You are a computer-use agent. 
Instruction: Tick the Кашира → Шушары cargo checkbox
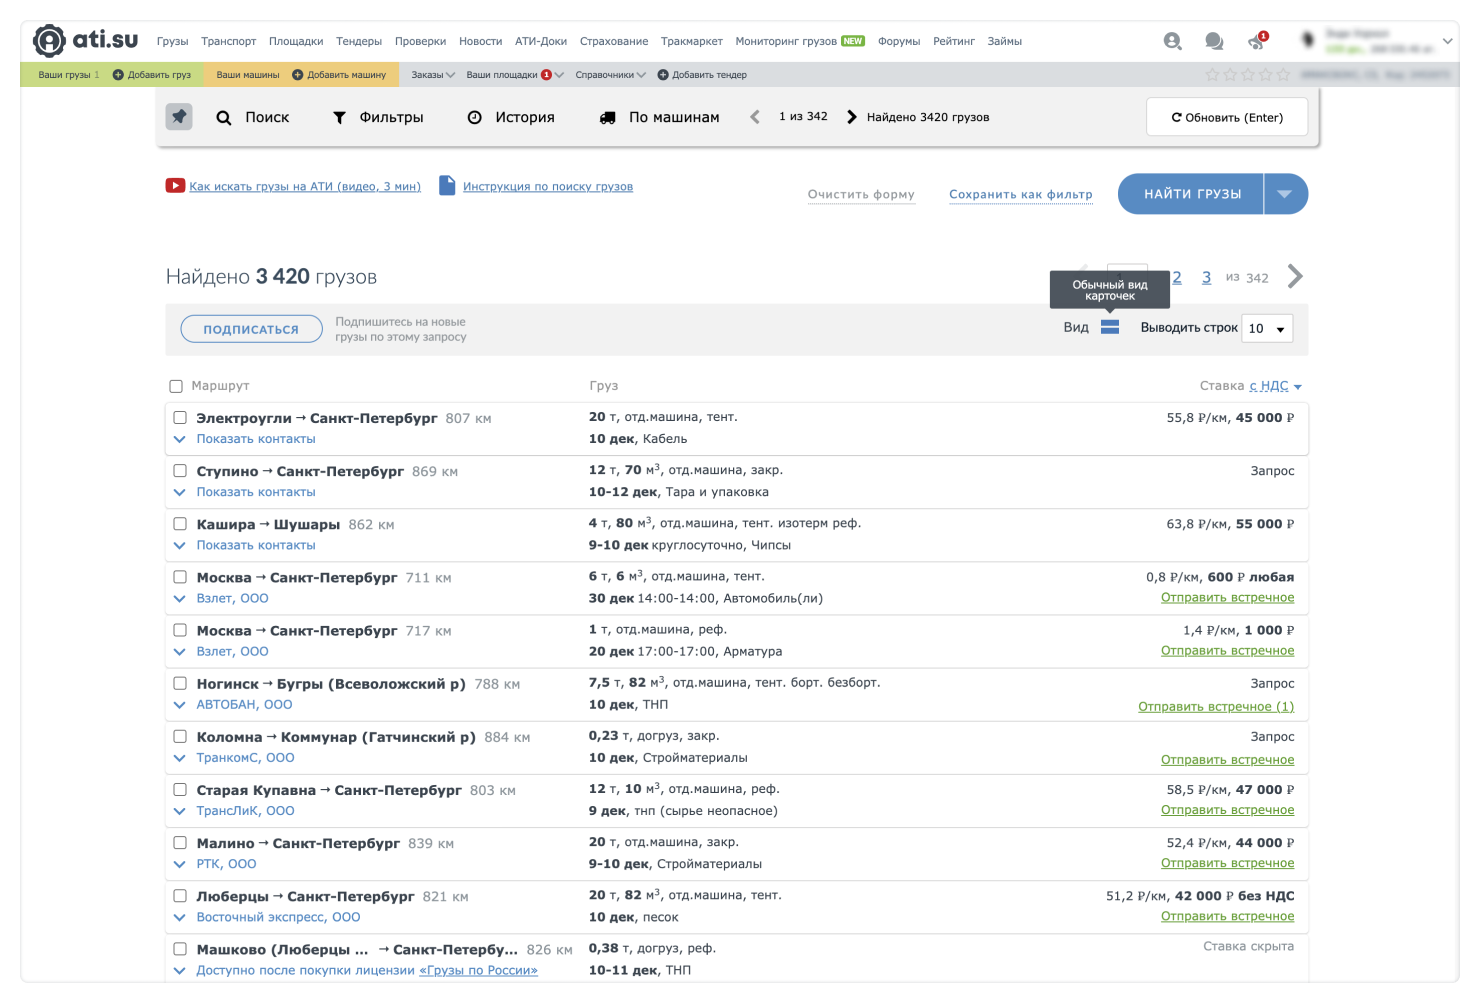pos(180,524)
